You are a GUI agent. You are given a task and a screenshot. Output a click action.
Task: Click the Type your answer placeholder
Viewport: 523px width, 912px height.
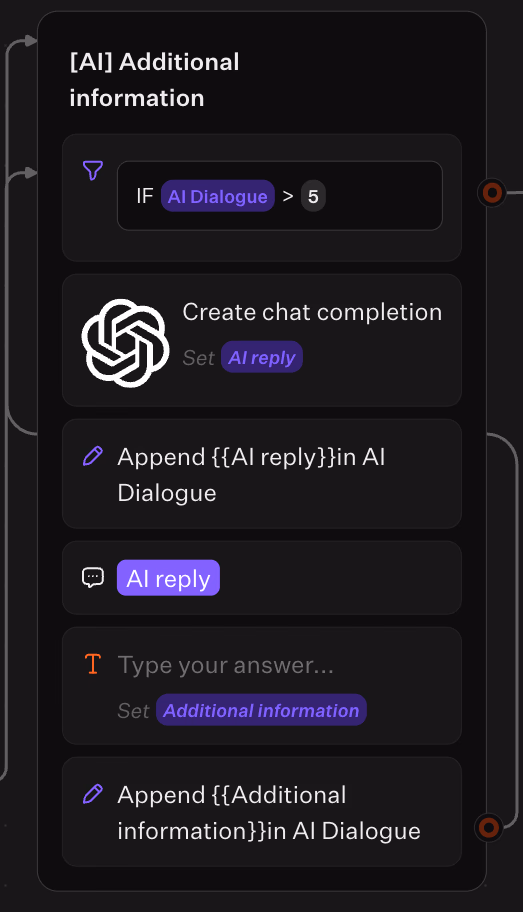[x=226, y=665]
